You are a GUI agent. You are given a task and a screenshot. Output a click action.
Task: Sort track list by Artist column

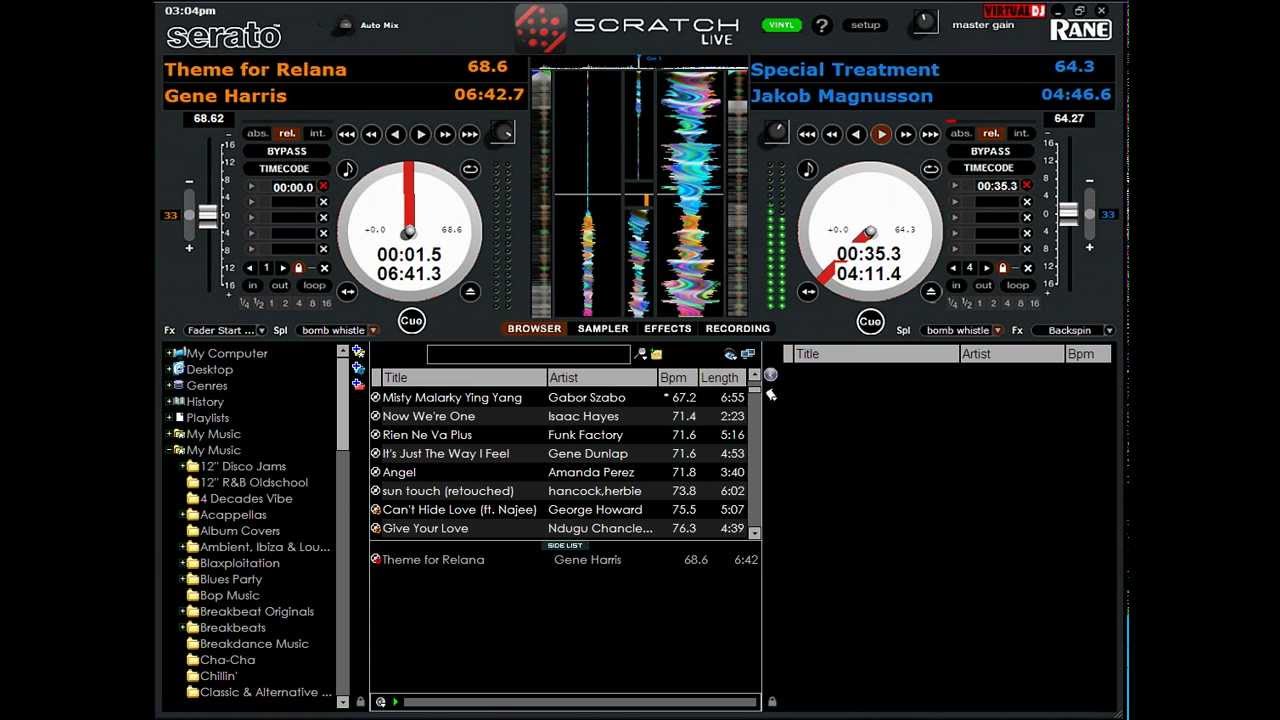(x=601, y=378)
